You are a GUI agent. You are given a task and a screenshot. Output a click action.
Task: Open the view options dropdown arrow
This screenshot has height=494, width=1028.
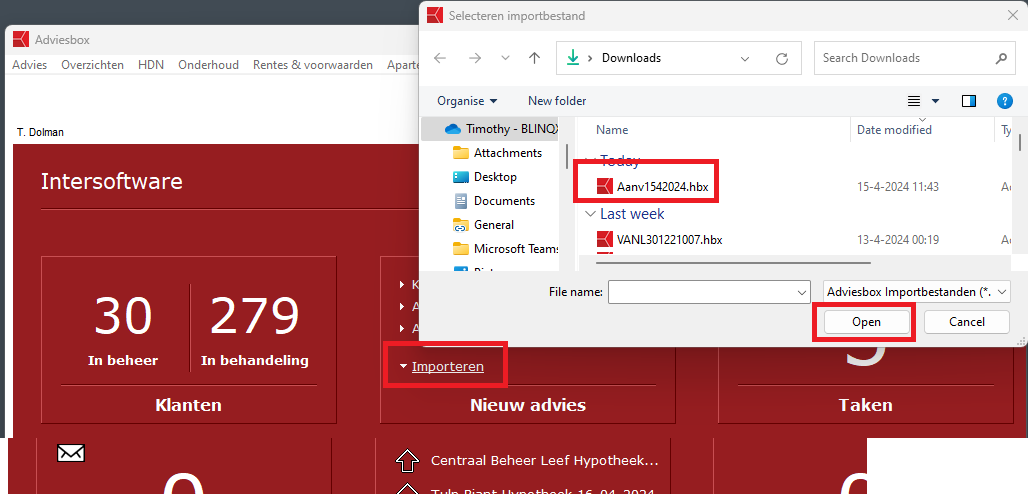click(935, 101)
